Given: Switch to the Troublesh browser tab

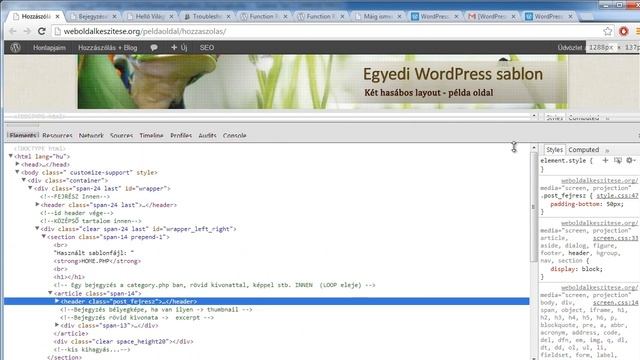Looking at the screenshot, I should 206,17.
